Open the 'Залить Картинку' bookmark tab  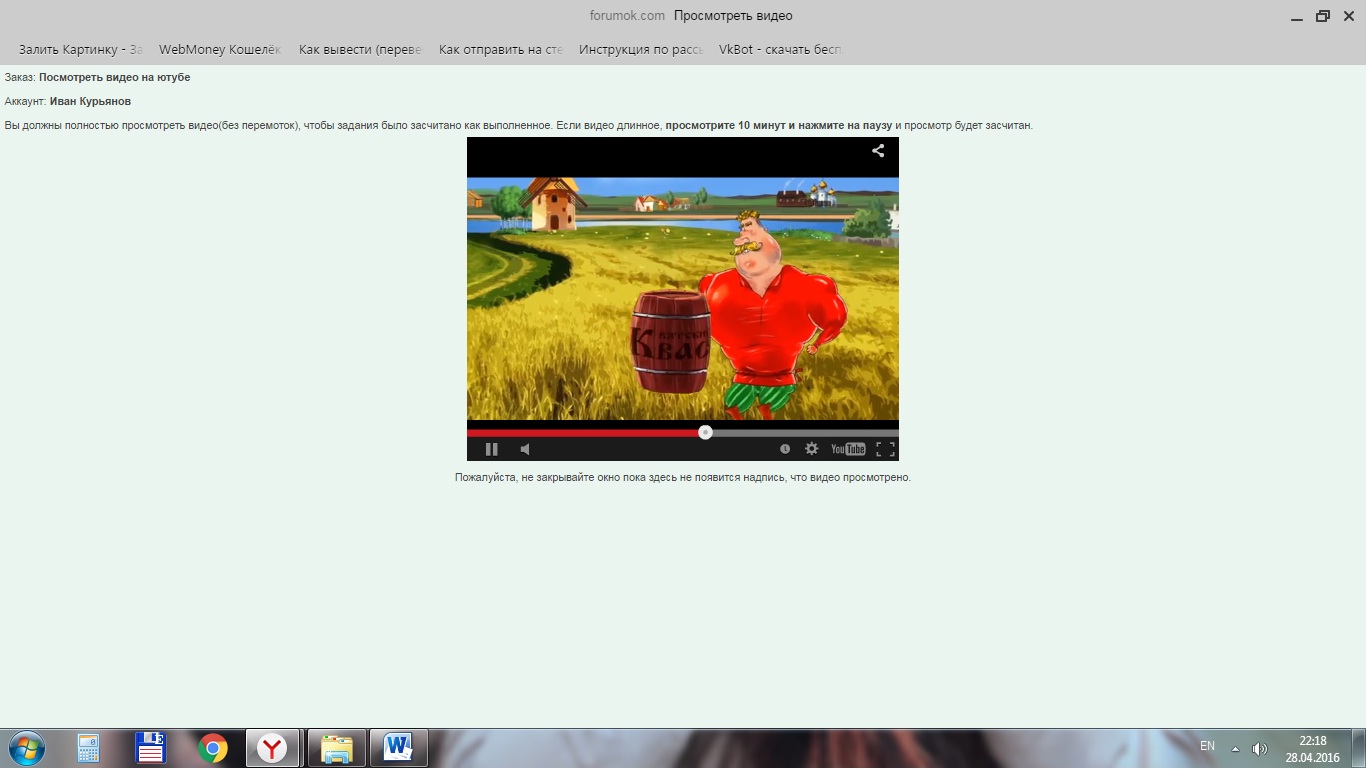(81, 49)
